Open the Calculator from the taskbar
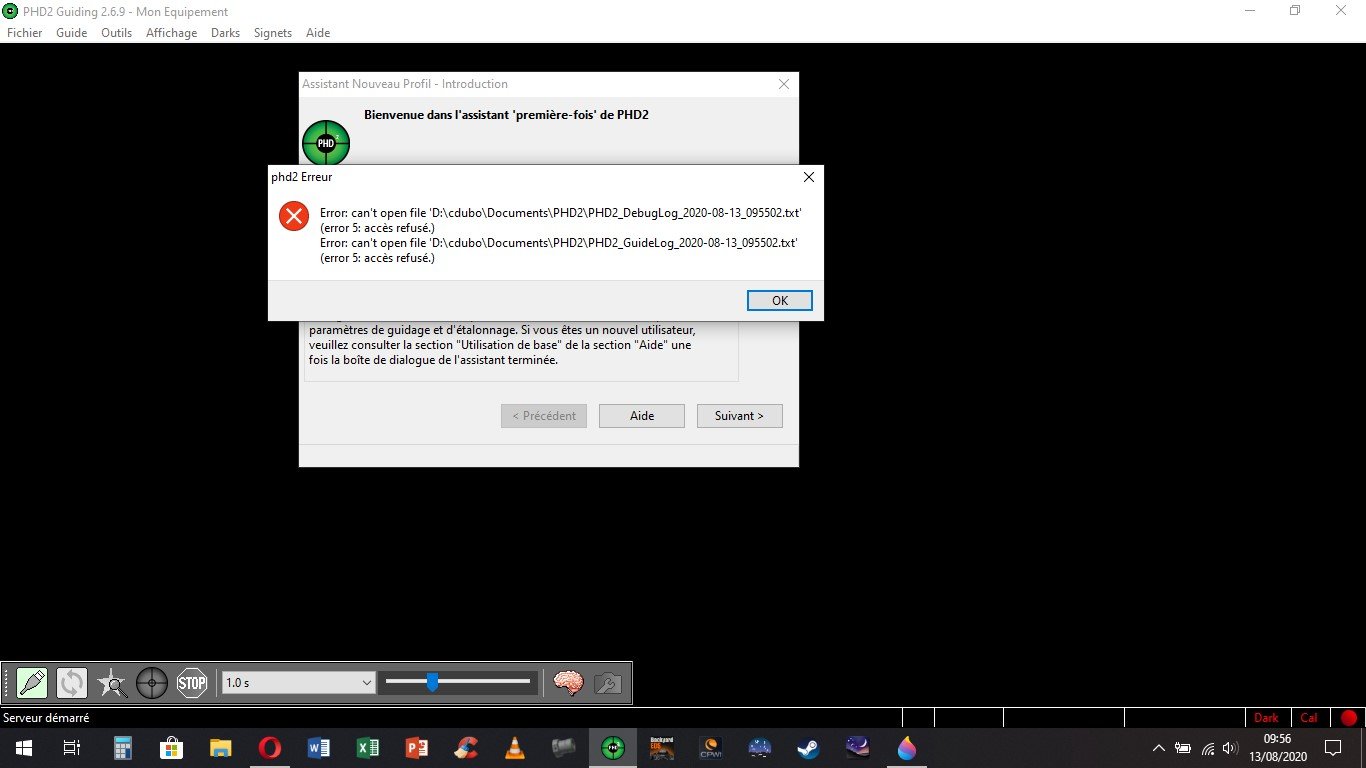The width and height of the screenshot is (1366, 768). [123, 748]
